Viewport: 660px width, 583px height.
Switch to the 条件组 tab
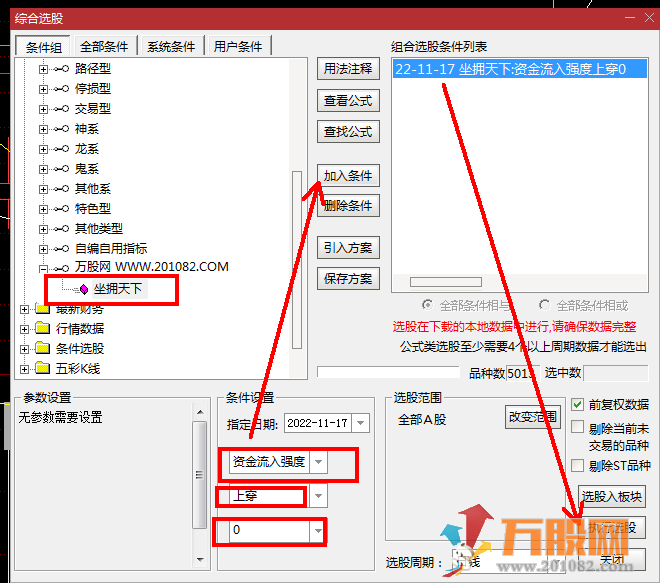[x=43, y=46]
